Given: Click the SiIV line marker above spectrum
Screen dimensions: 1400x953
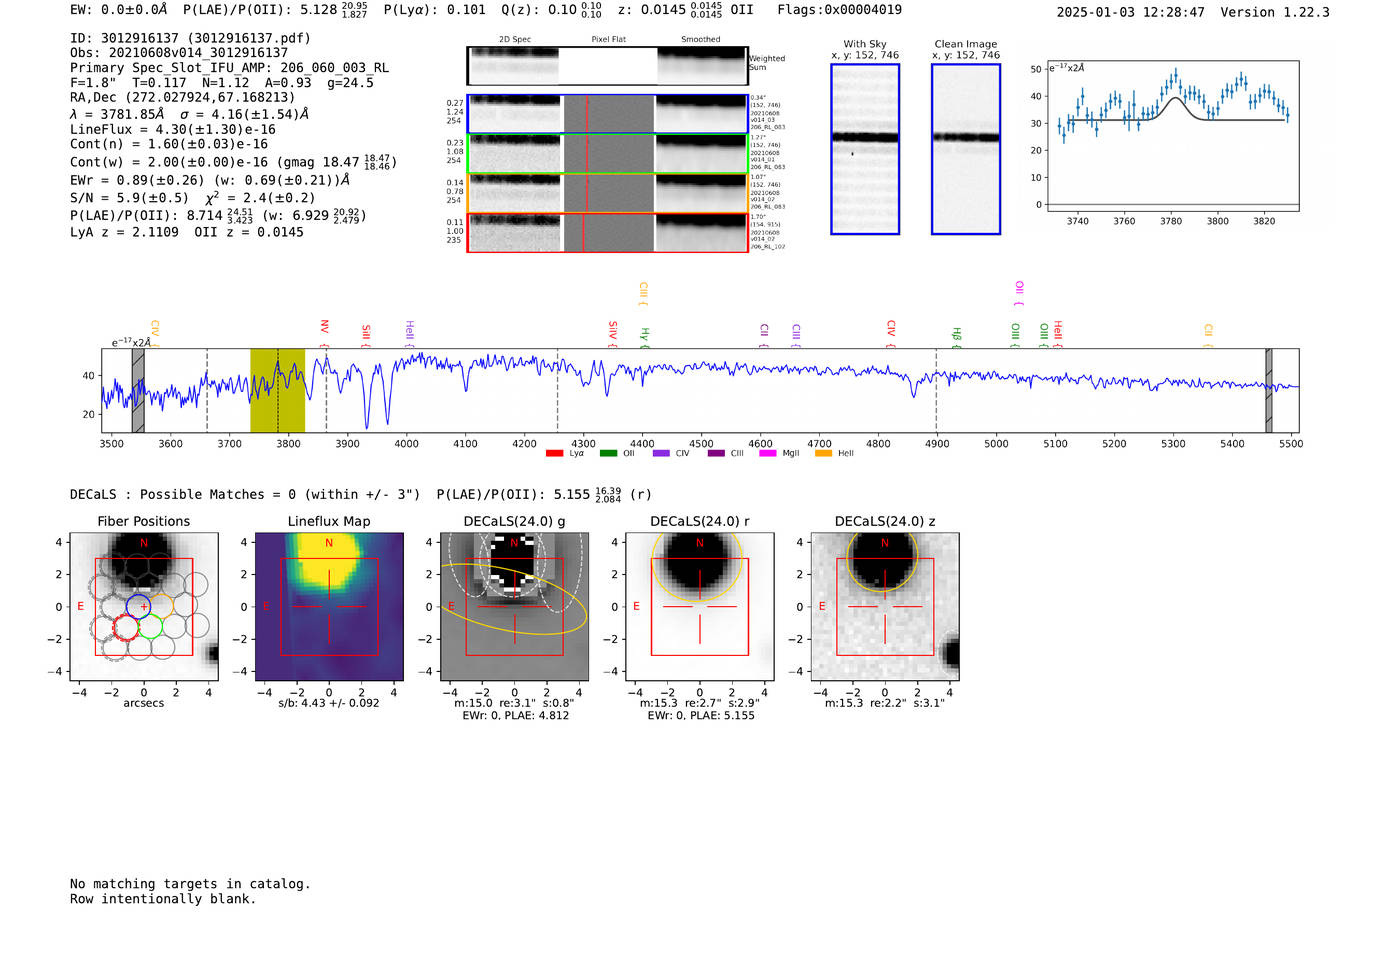Looking at the screenshot, I should (x=613, y=334).
